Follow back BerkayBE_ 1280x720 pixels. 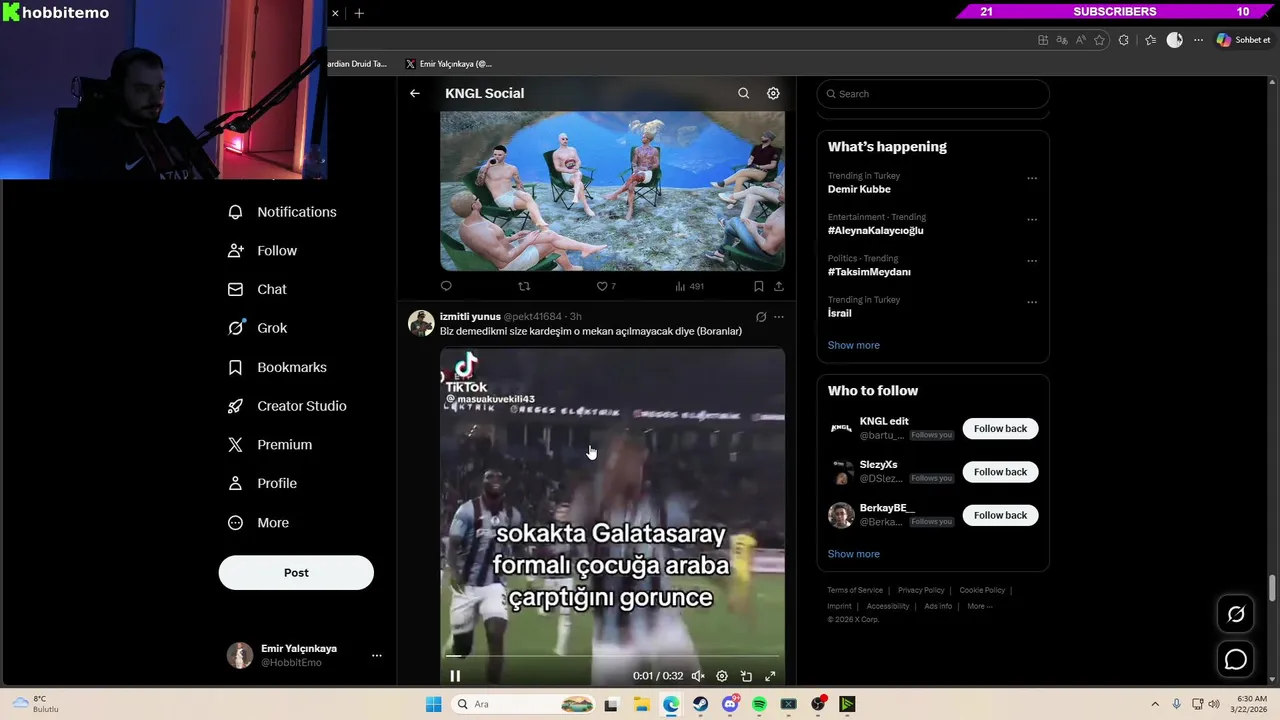tap(1000, 515)
